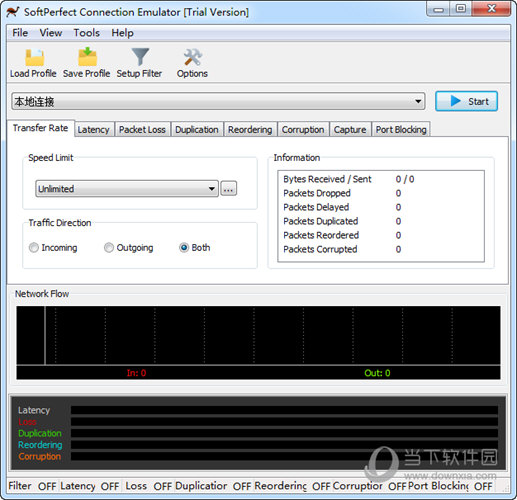Click the Corruption OFF status bar entry
The image size is (517, 500).
(x=369, y=486)
